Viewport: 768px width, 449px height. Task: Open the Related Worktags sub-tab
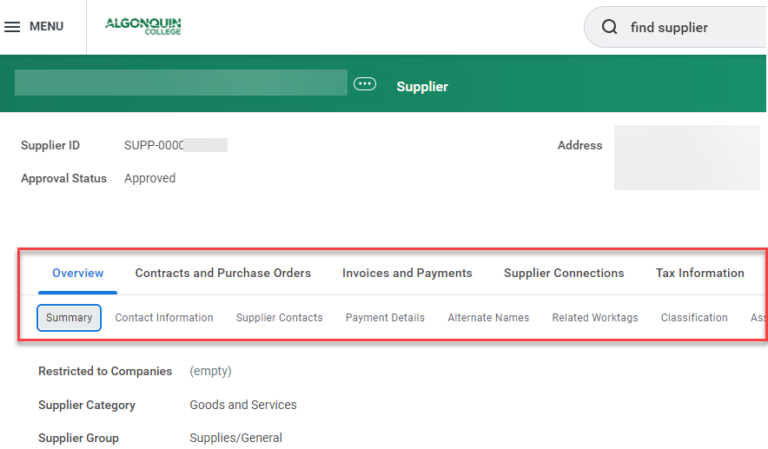coord(595,318)
